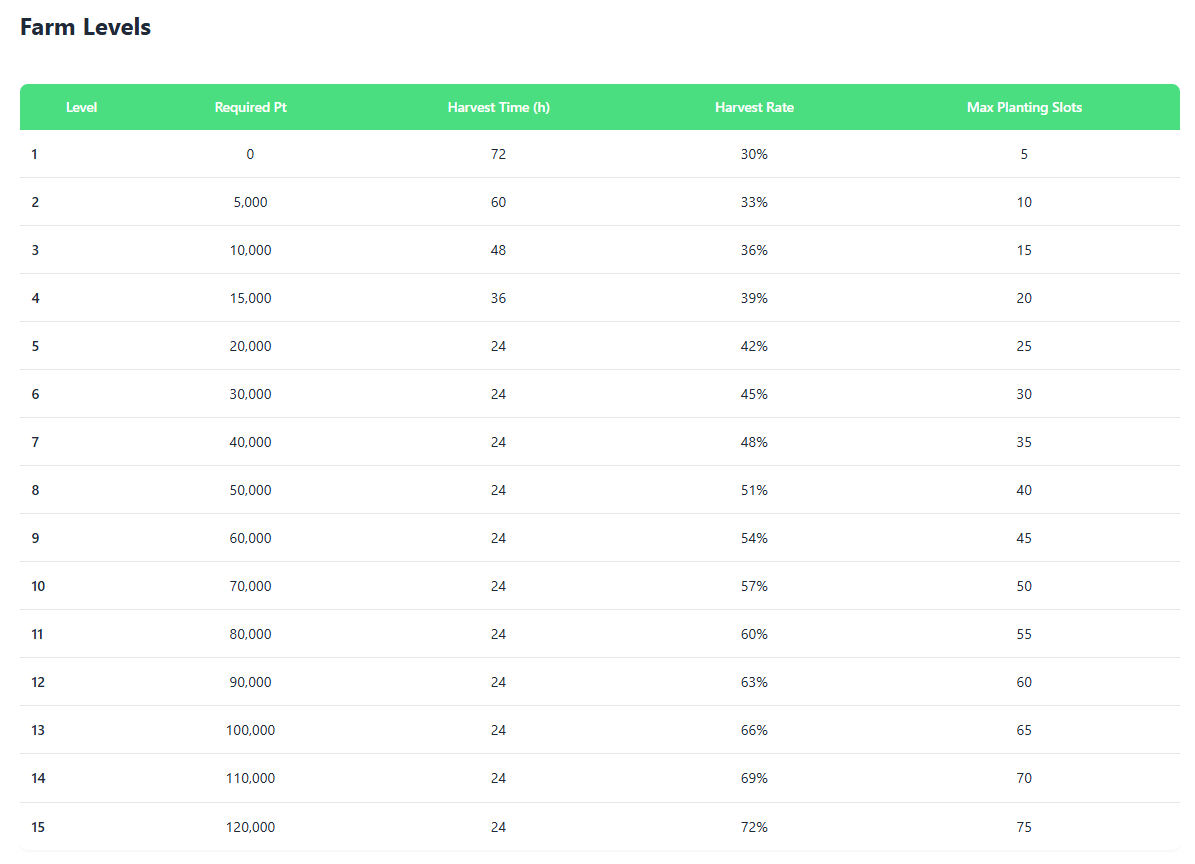Image resolution: width=1195 pixels, height=864 pixels.
Task: Select level number 4 in Level column
Action: tap(35, 298)
